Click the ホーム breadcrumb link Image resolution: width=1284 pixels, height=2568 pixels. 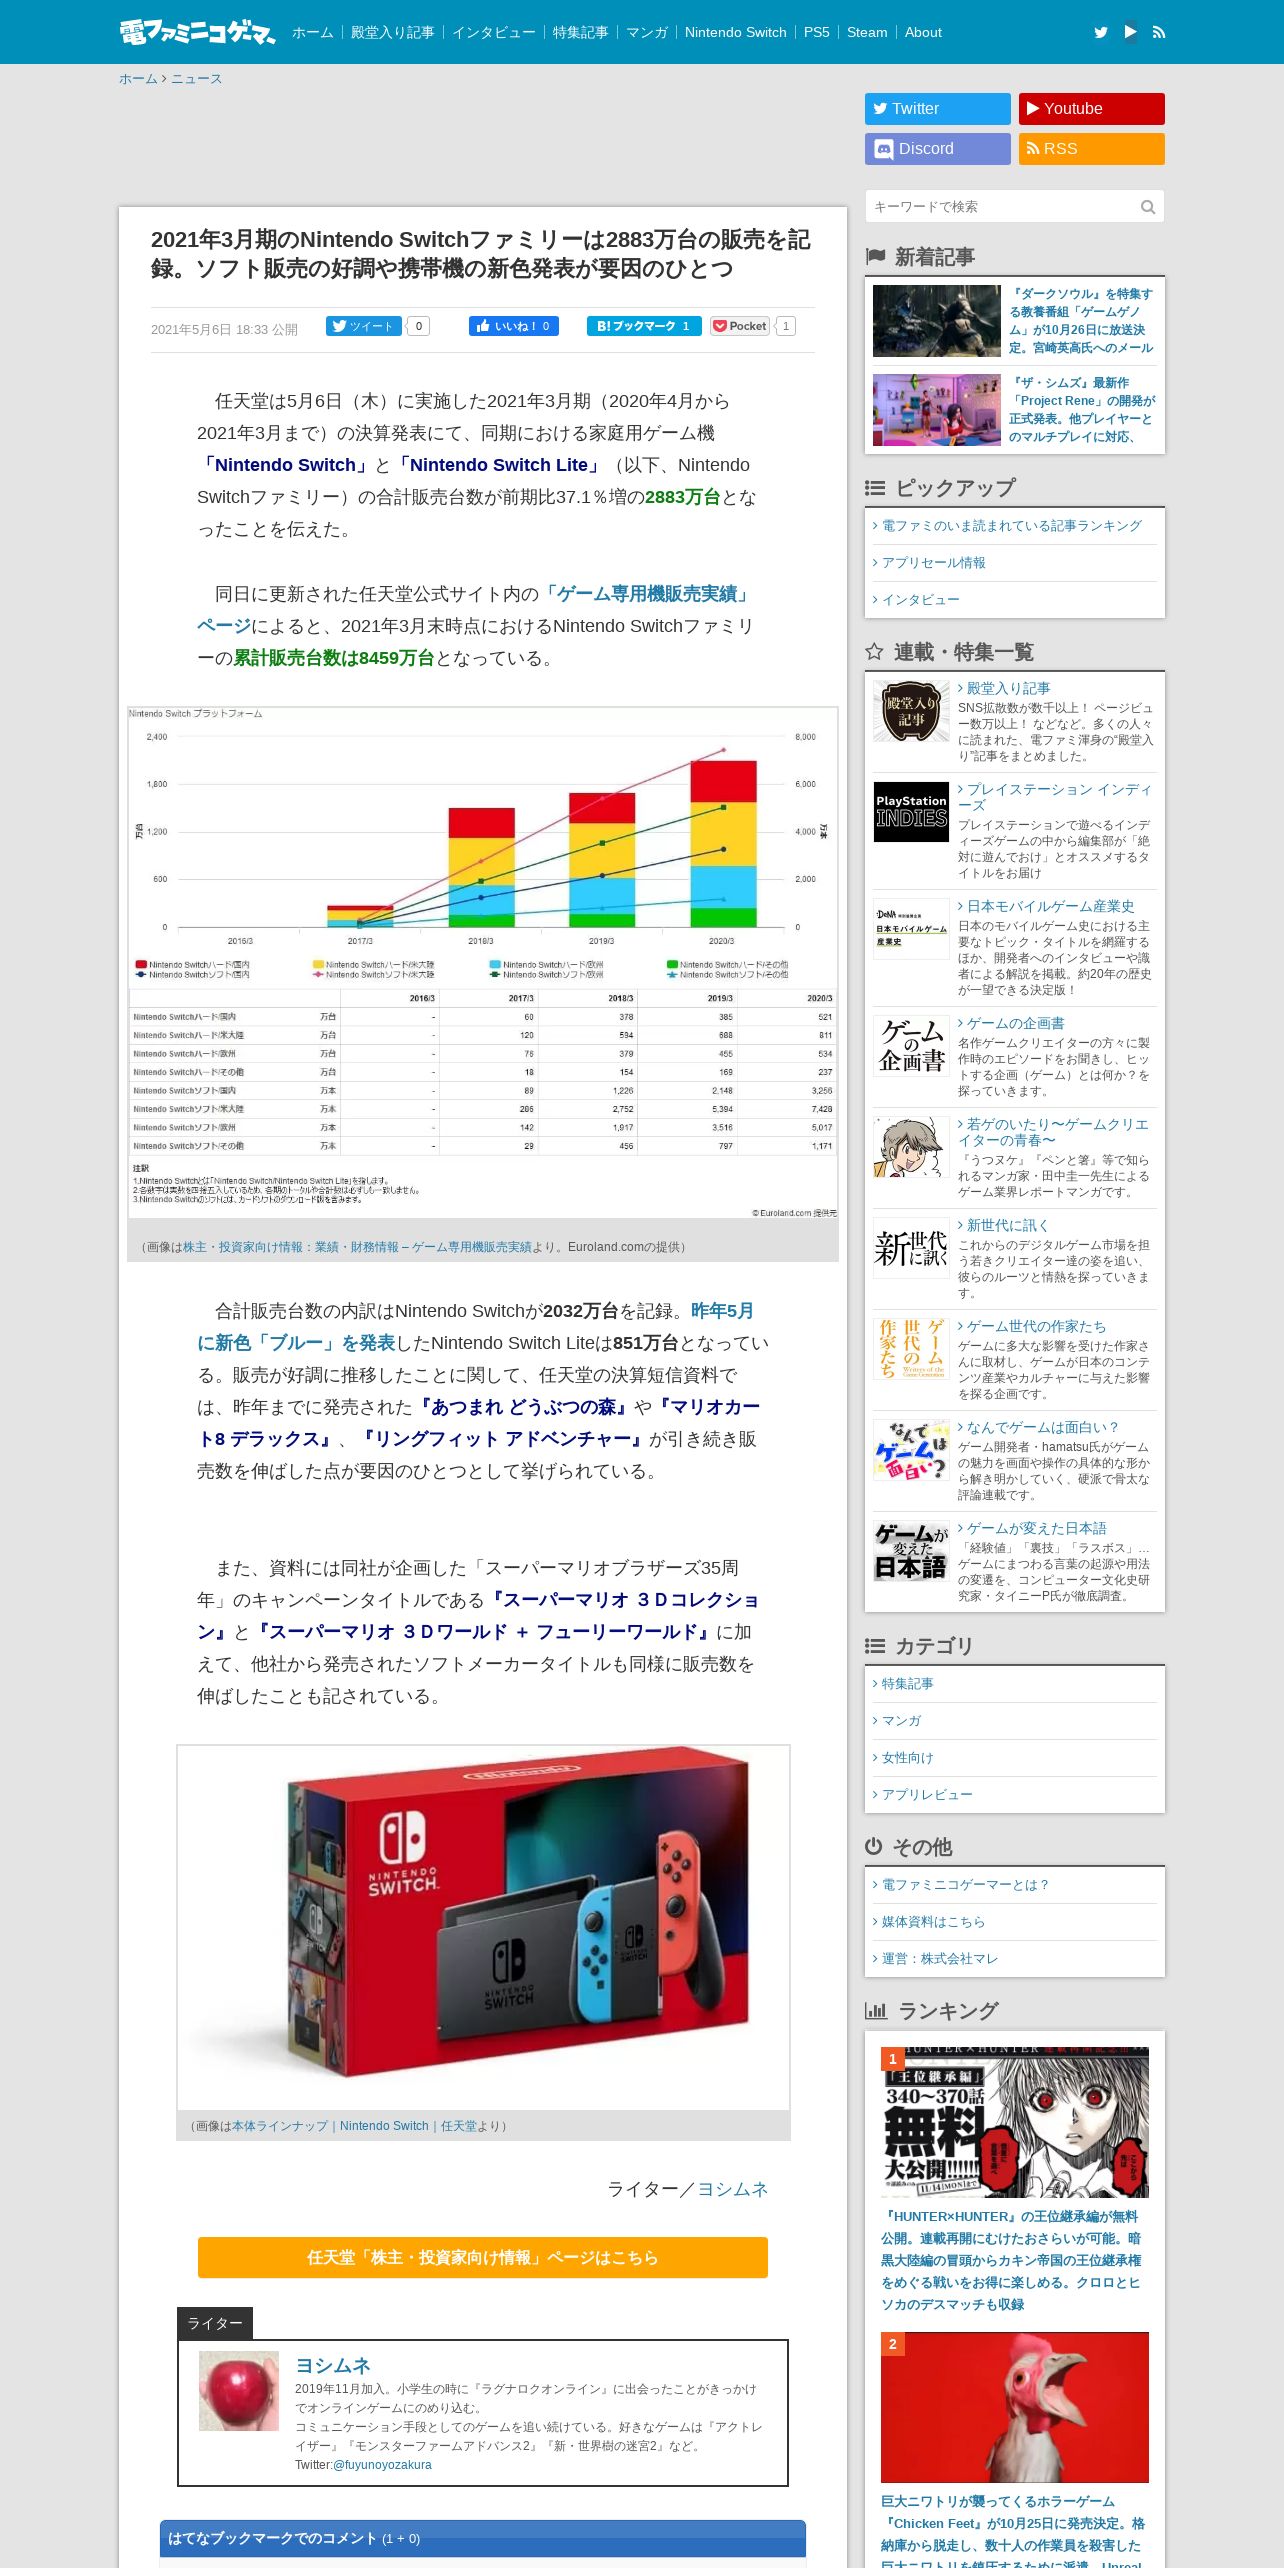click(138, 79)
